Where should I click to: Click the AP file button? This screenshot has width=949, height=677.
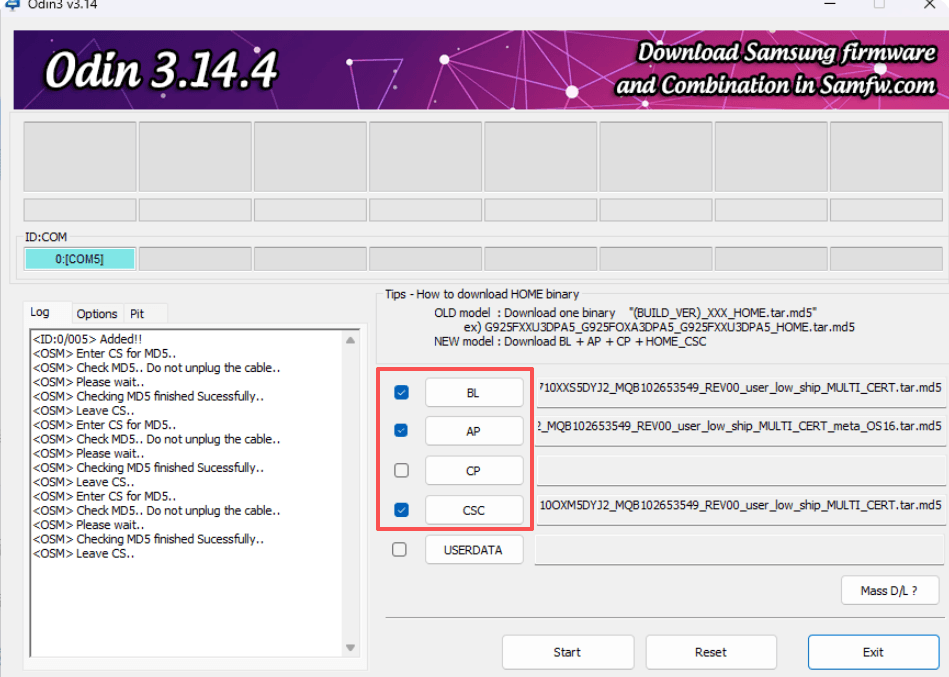474,431
